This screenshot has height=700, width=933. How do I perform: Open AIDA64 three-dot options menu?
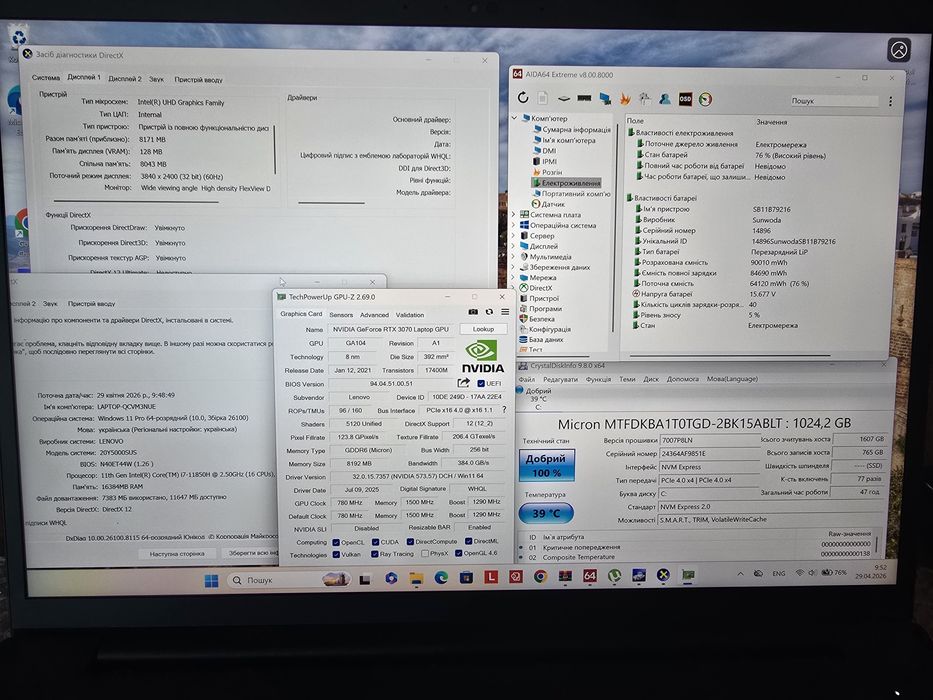pyautogui.click(x=890, y=102)
